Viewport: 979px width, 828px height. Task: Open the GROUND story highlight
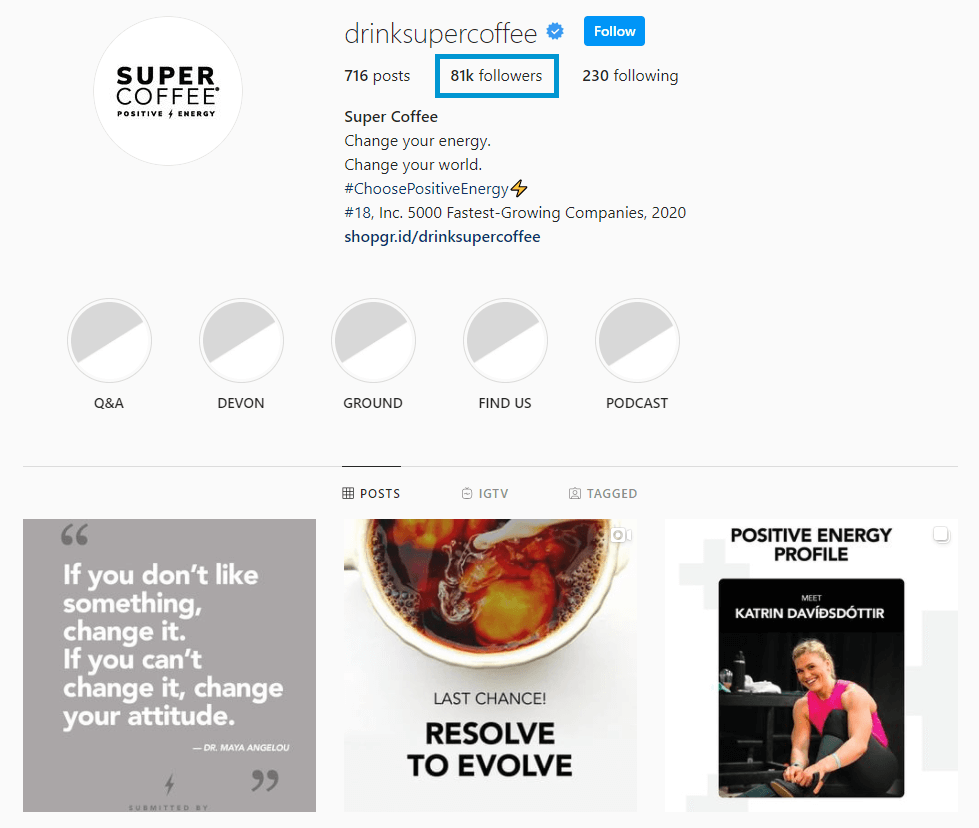pyautogui.click(x=373, y=340)
